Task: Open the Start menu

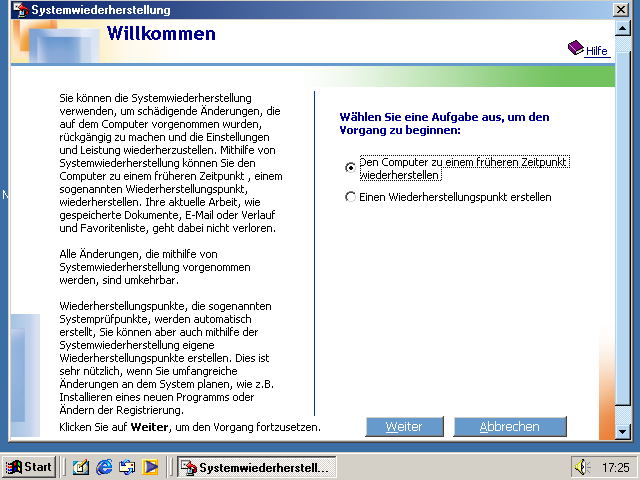Action: [29, 467]
